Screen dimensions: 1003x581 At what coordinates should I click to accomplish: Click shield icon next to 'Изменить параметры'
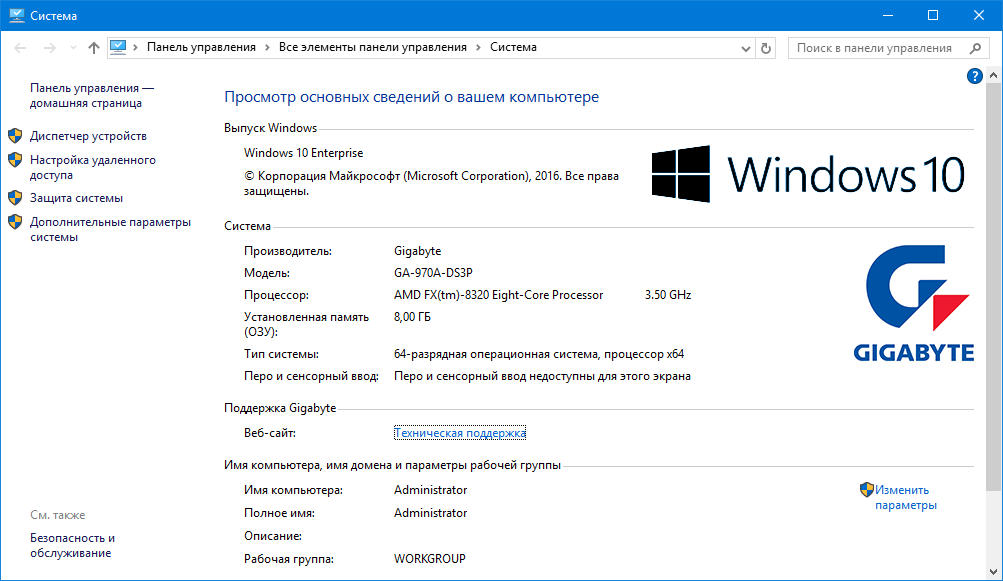point(867,490)
